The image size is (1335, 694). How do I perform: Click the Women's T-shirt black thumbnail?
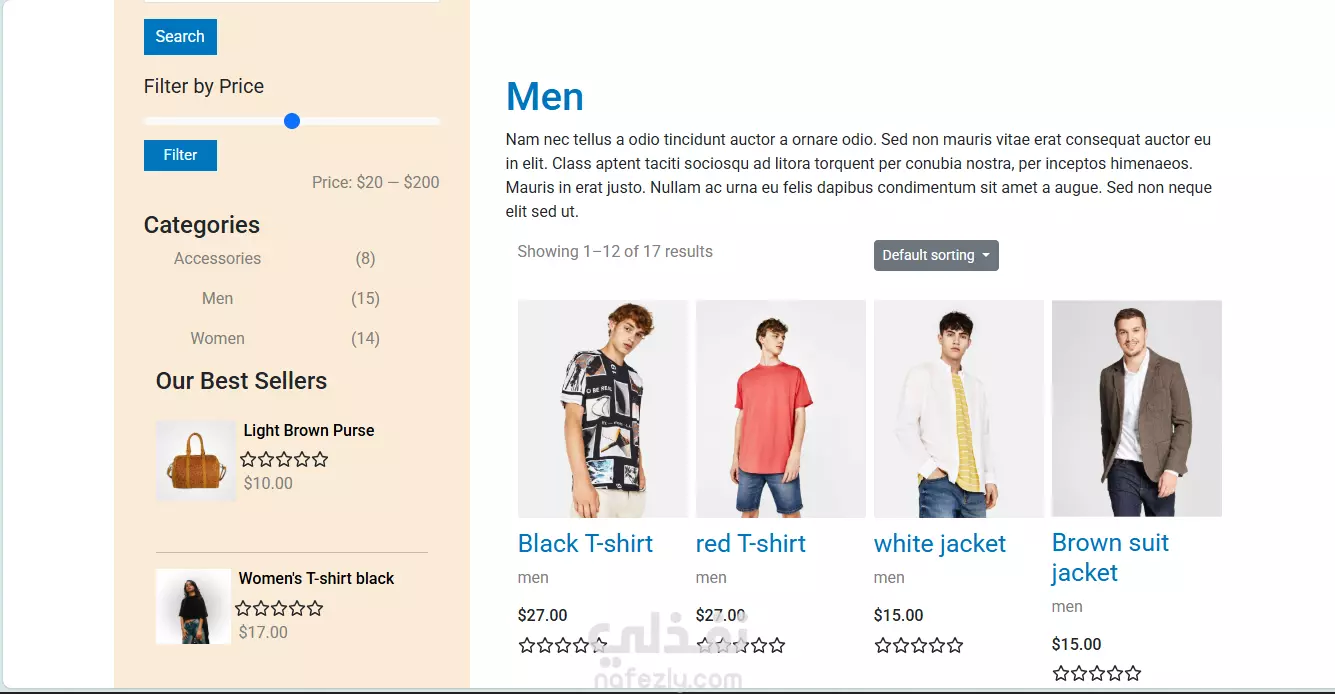193,606
